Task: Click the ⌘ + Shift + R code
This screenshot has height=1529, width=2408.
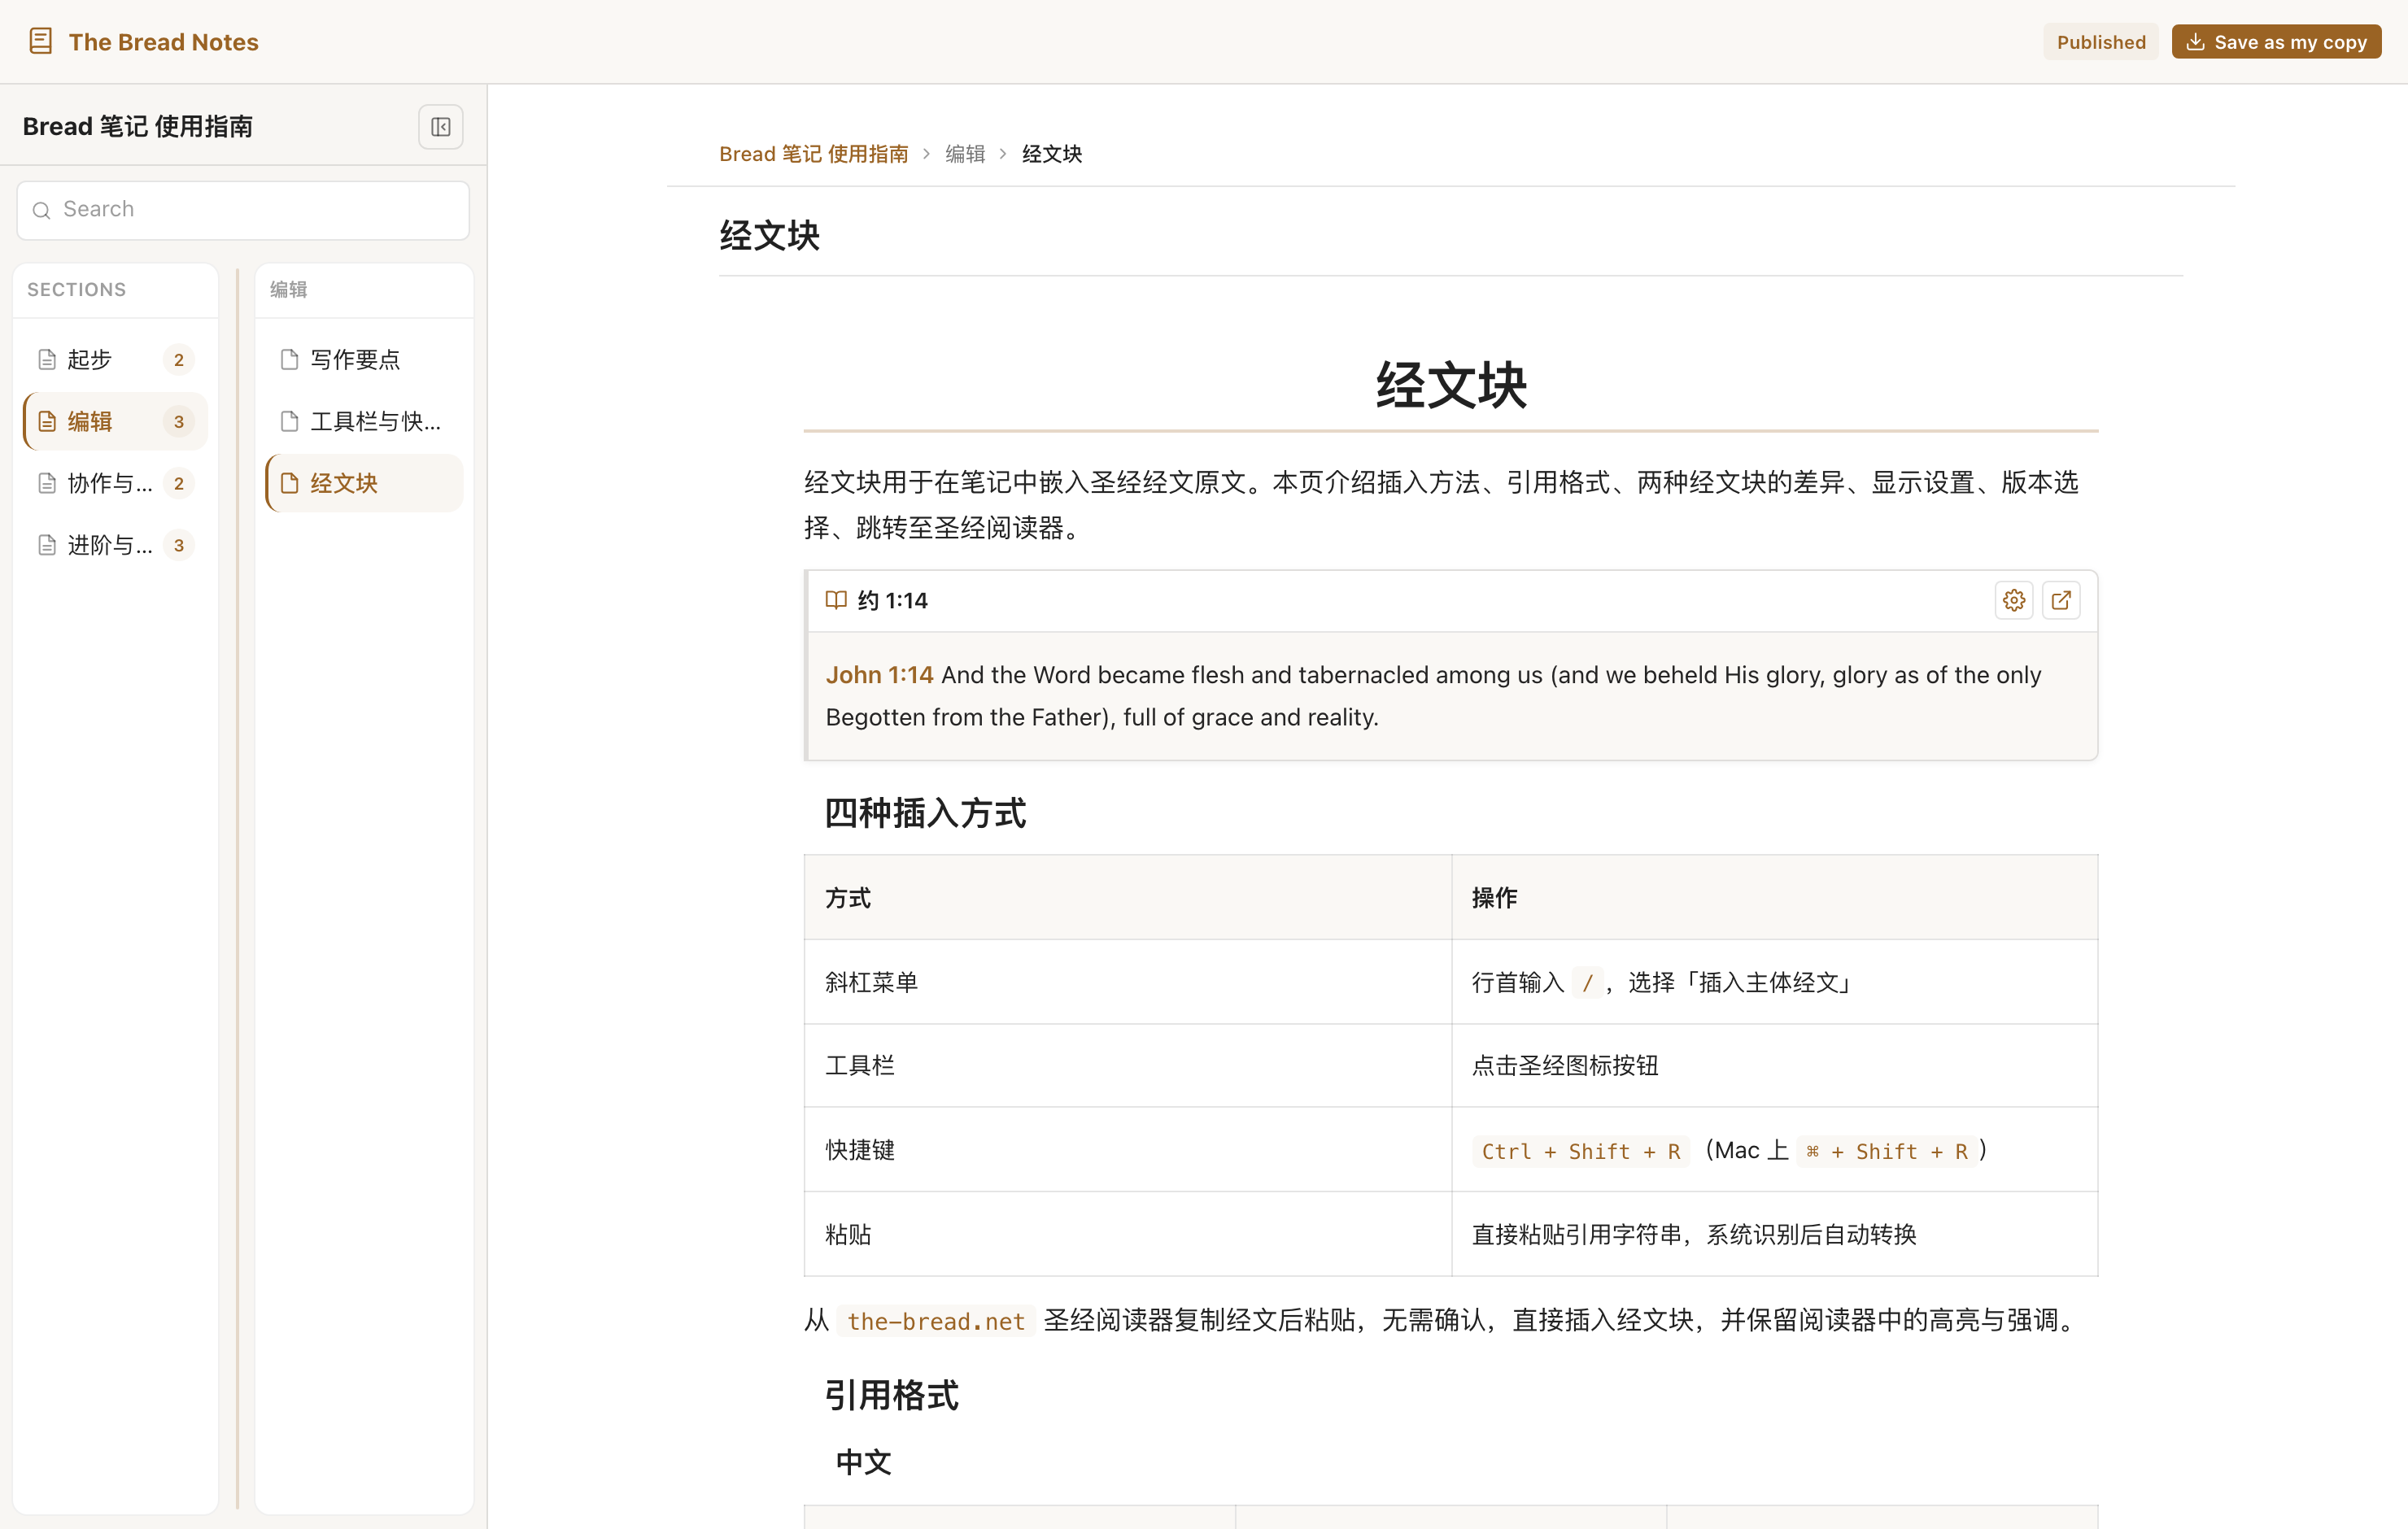Action: pyautogui.click(x=1886, y=1151)
